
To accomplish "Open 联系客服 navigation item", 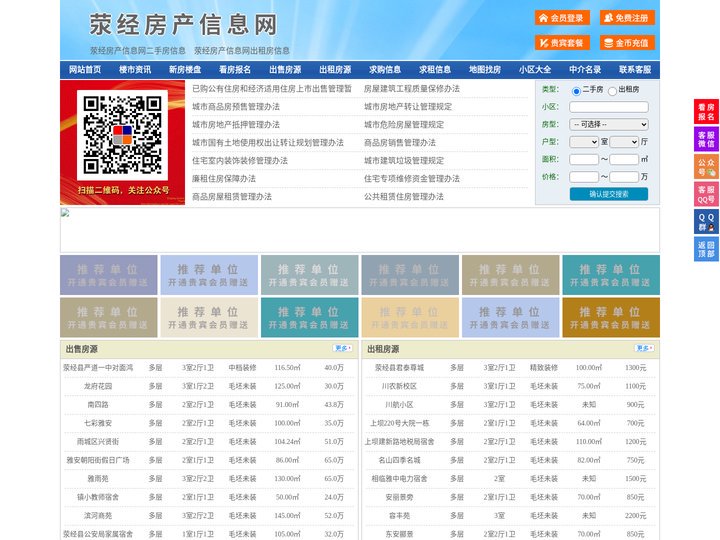I will [635, 70].
